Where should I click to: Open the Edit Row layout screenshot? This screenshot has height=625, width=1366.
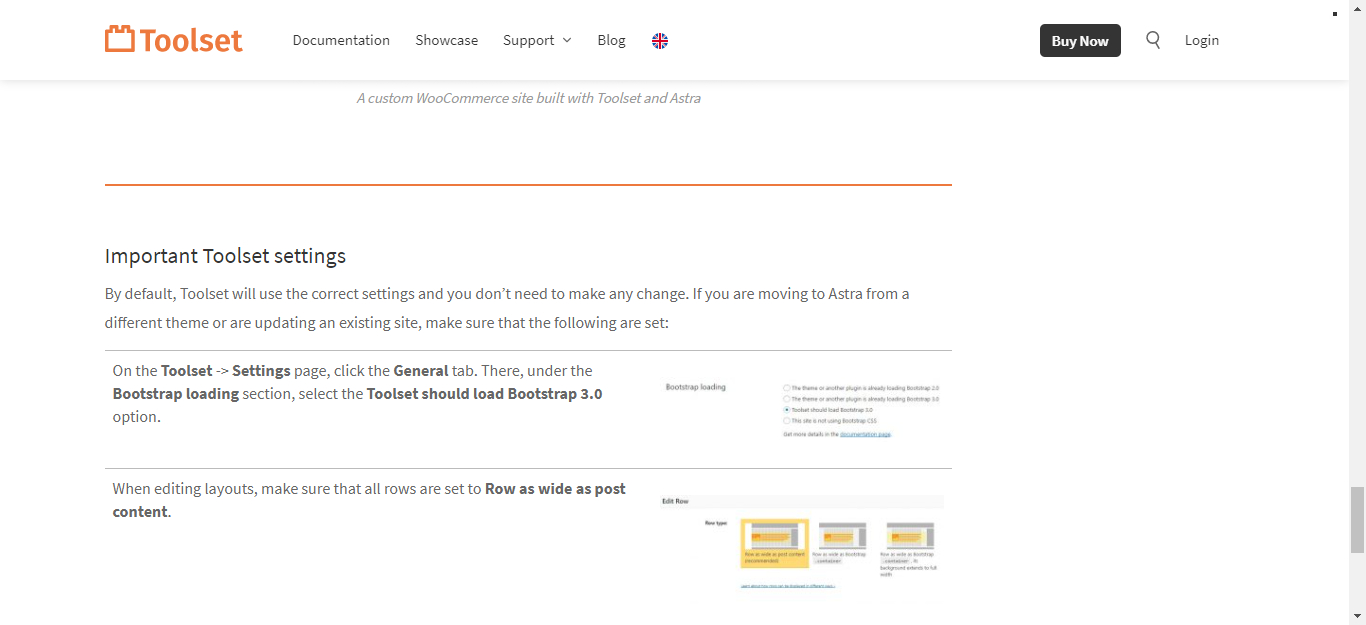pyautogui.click(x=802, y=541)
